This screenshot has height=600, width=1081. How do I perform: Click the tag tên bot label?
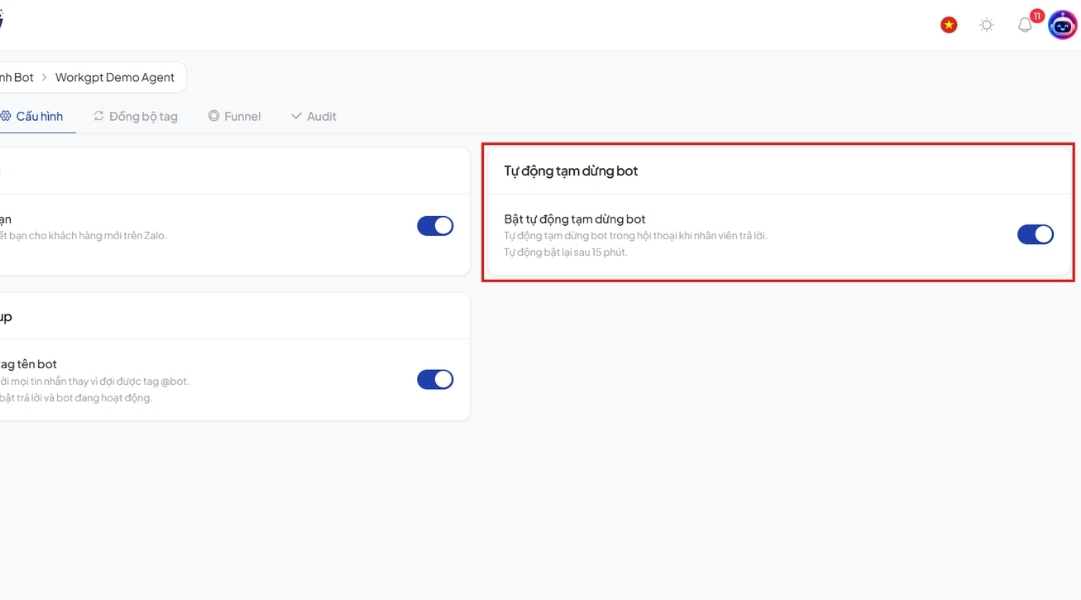pyautogui.click(x=28, y=364)
